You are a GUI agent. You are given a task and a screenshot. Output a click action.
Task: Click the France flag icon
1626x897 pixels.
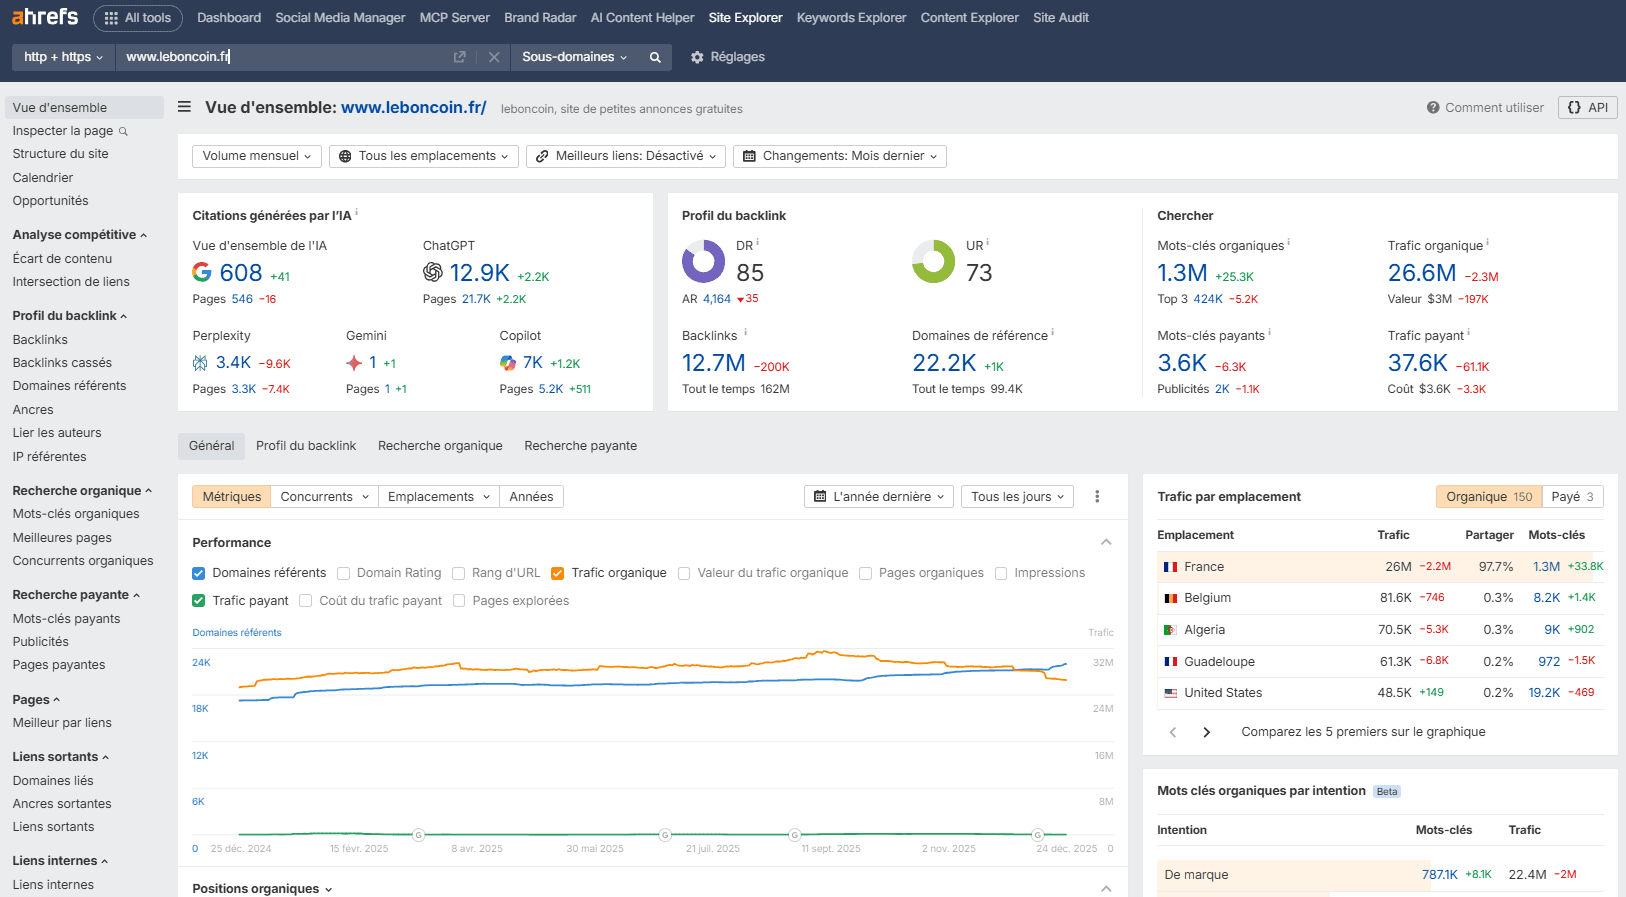1170,567
